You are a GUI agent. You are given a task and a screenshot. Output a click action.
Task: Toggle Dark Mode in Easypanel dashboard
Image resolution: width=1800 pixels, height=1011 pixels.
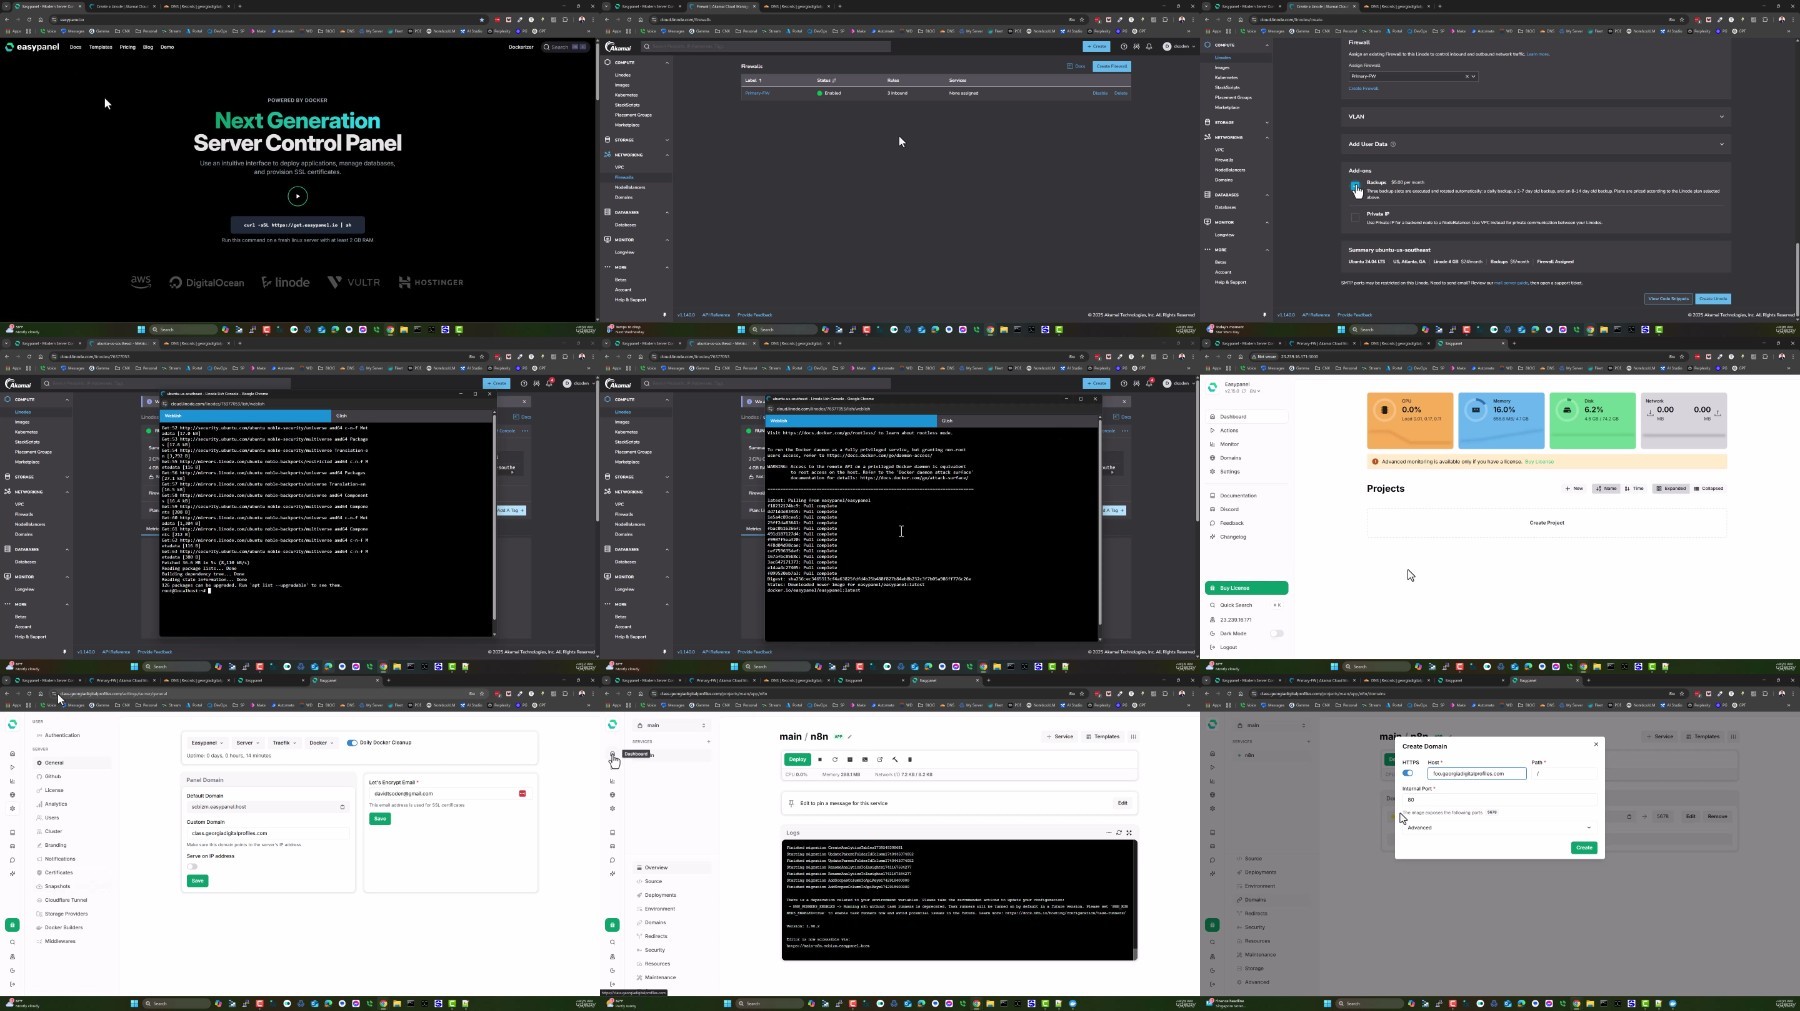point(1277,633)
